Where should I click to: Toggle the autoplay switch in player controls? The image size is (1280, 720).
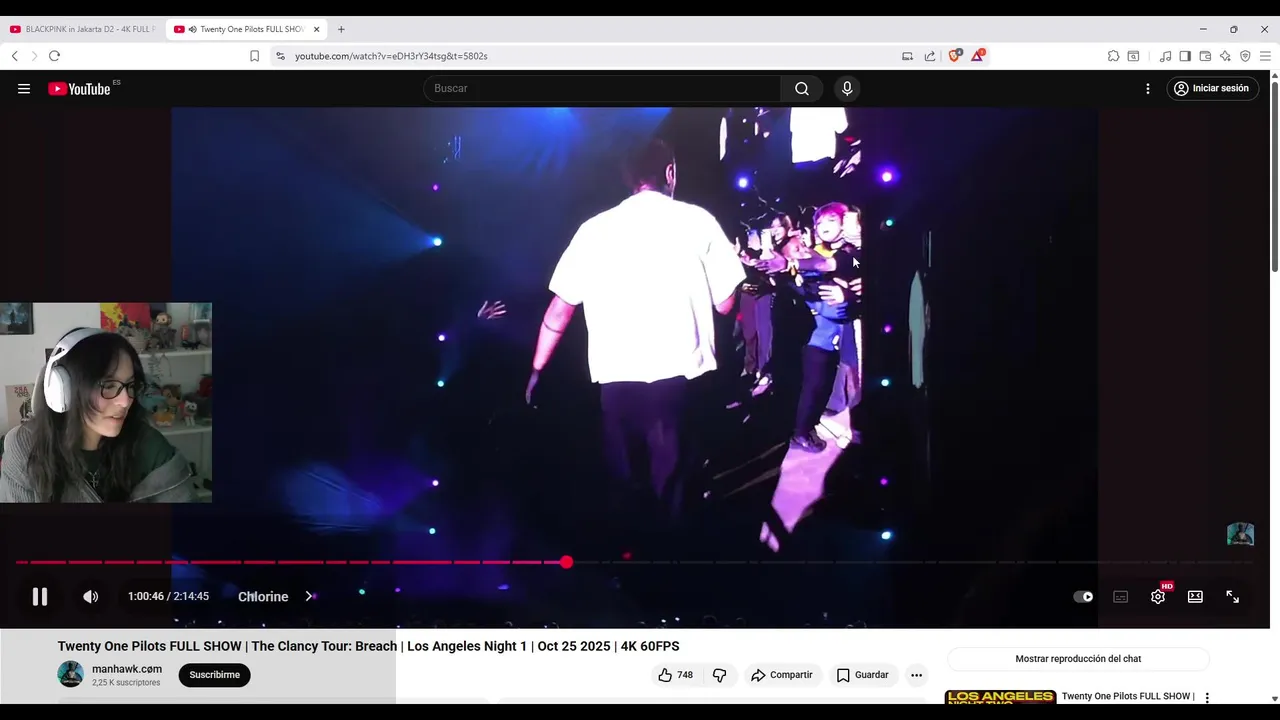point(1083,596)
